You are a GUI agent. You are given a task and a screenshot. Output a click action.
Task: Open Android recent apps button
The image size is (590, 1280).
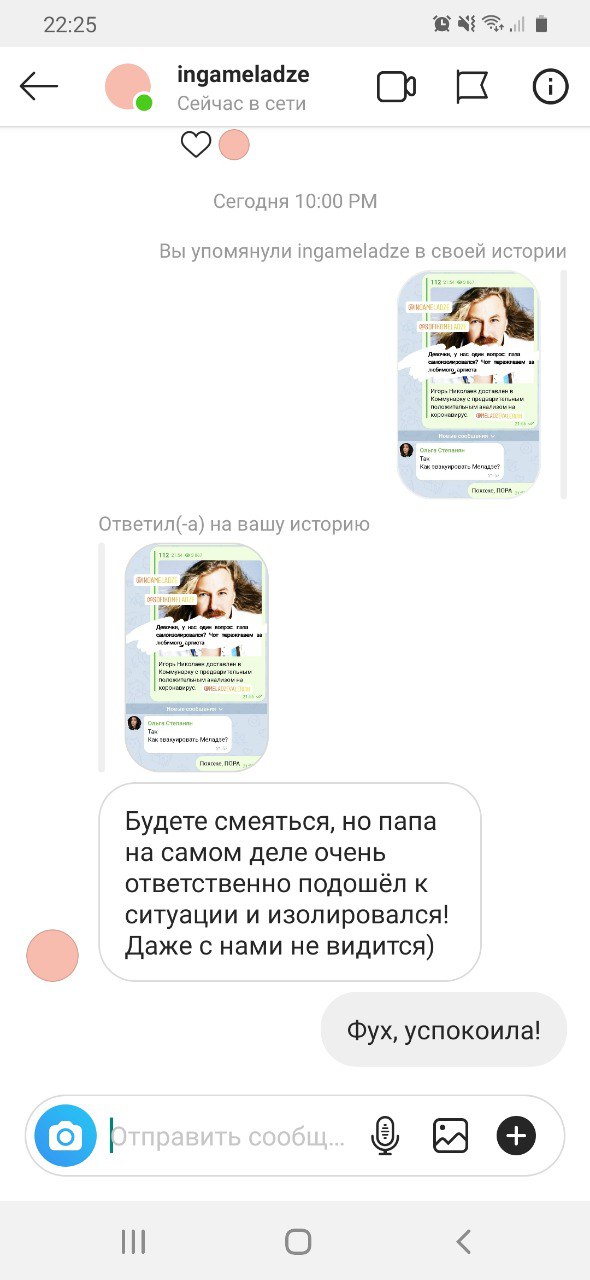pos(133,1241)
